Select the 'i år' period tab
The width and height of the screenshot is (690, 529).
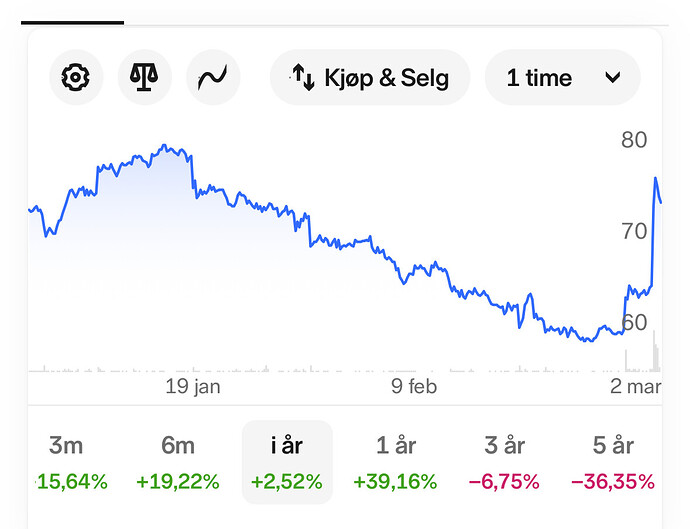click(287, 462)
